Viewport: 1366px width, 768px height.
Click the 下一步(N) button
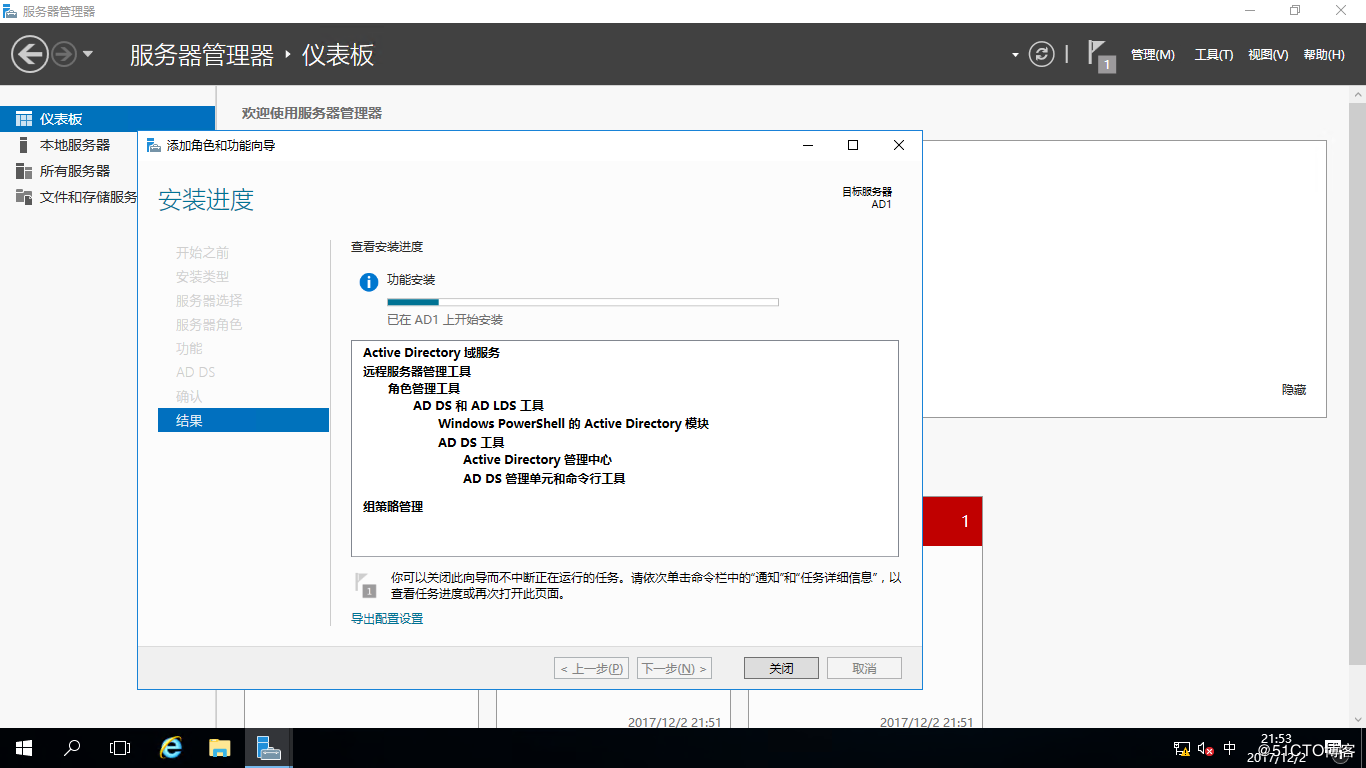[x=674, y=668]
